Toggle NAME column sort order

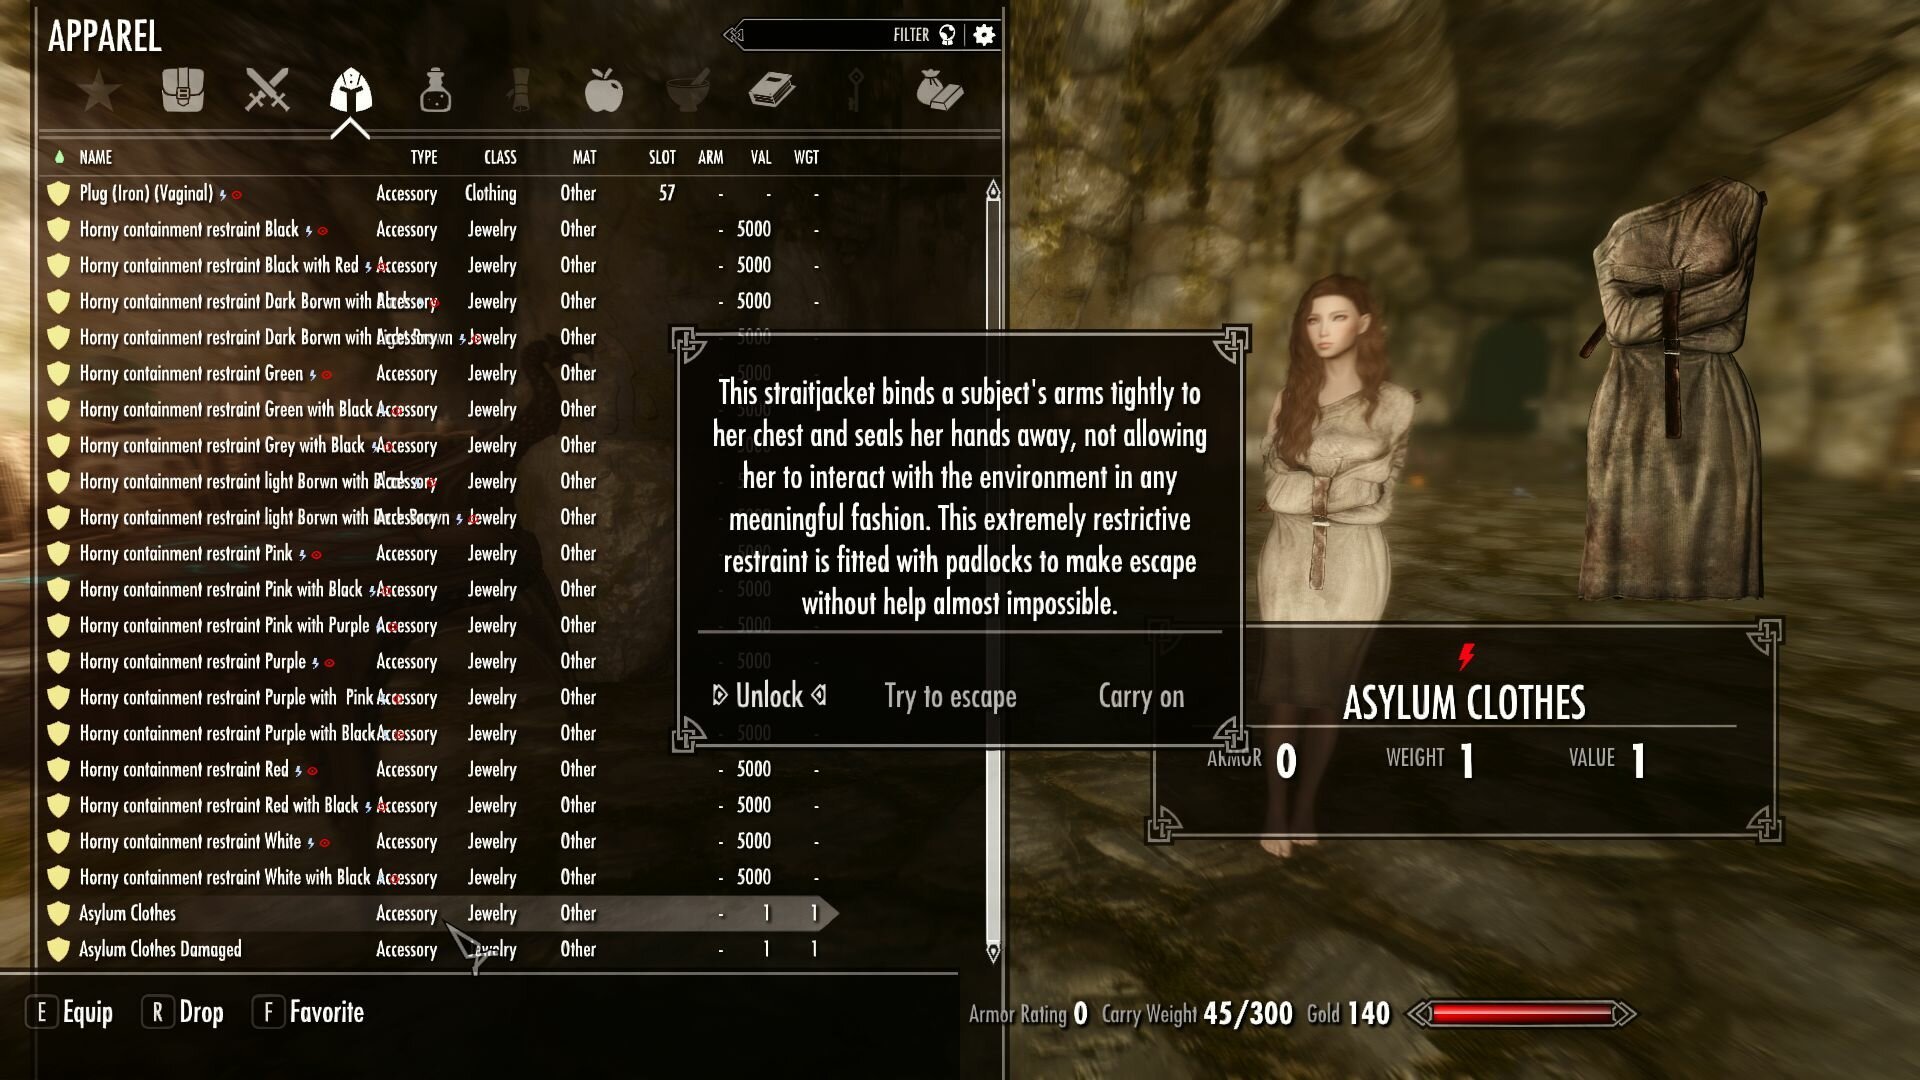click(x=95, y=157)
